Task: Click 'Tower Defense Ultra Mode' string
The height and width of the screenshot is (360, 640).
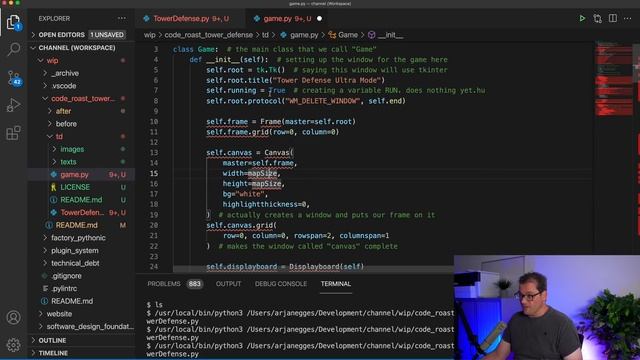Action: click(x=329, y=80)
